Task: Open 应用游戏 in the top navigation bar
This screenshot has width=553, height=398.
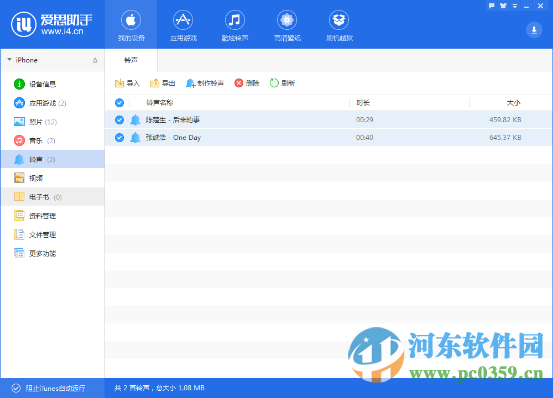Action: point(183,25)
